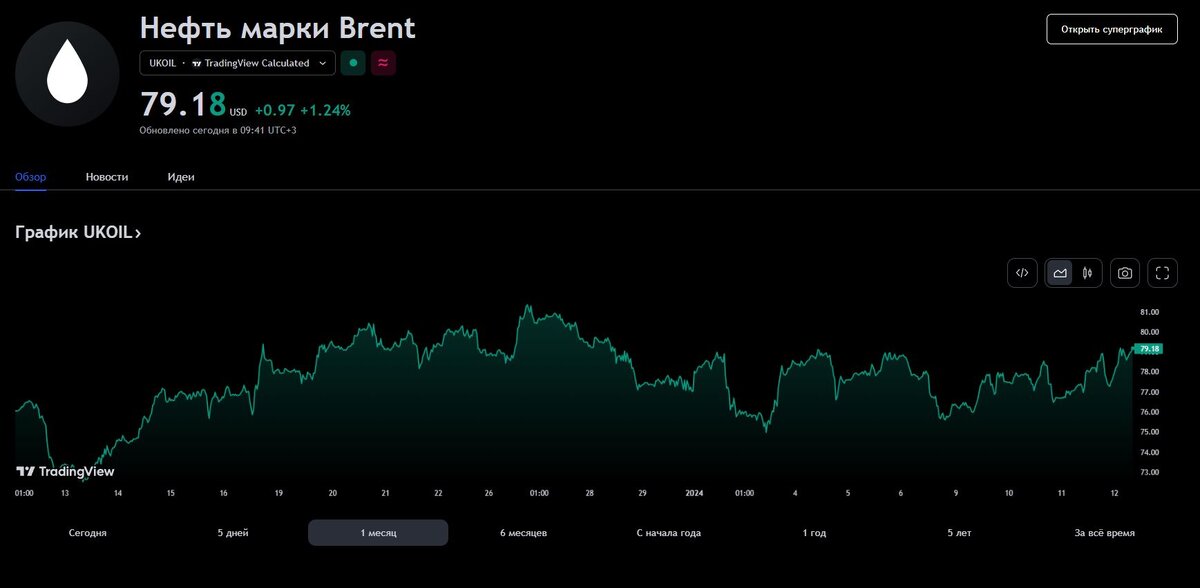Select the "1 месяц" time range
Screen dimensions: 1200x588
377,532
